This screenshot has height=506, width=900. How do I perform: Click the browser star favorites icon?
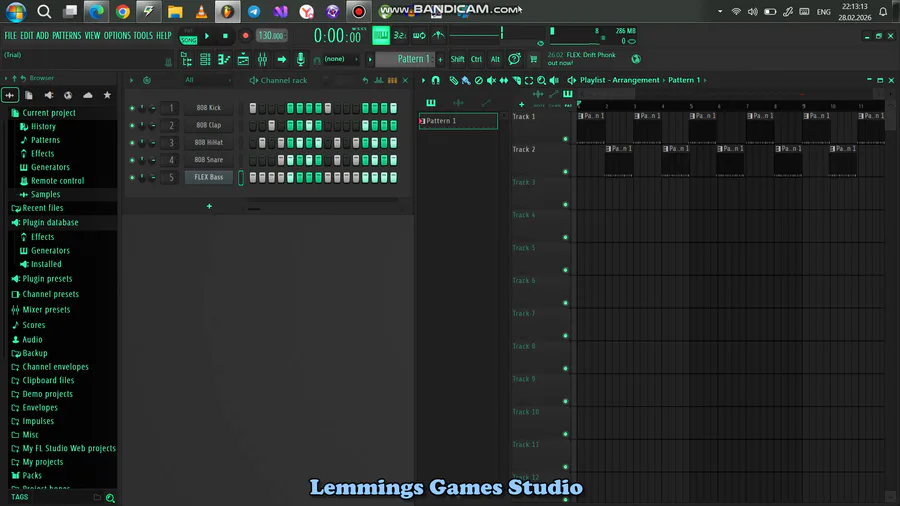[x=107, y=95]
